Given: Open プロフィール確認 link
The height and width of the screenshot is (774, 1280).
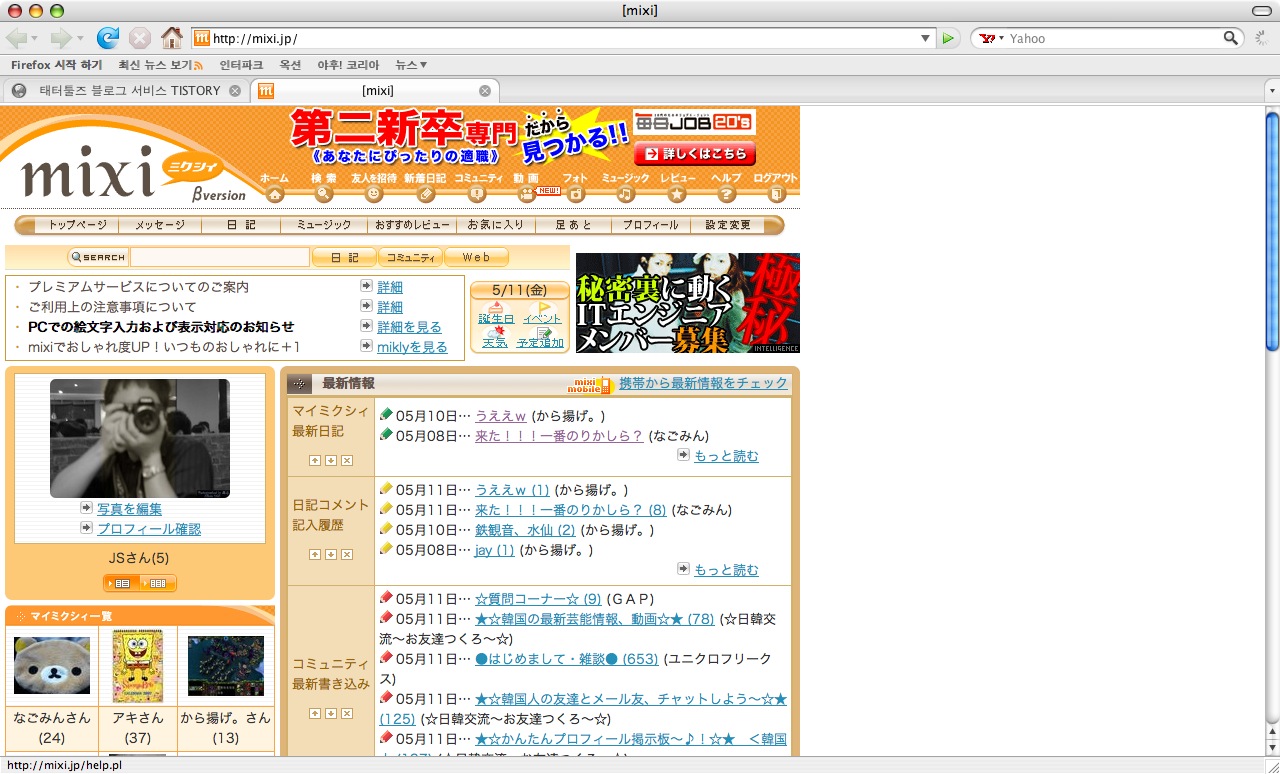Looking at the screenshot, I should pyautogui.click(x=149, y=529).
